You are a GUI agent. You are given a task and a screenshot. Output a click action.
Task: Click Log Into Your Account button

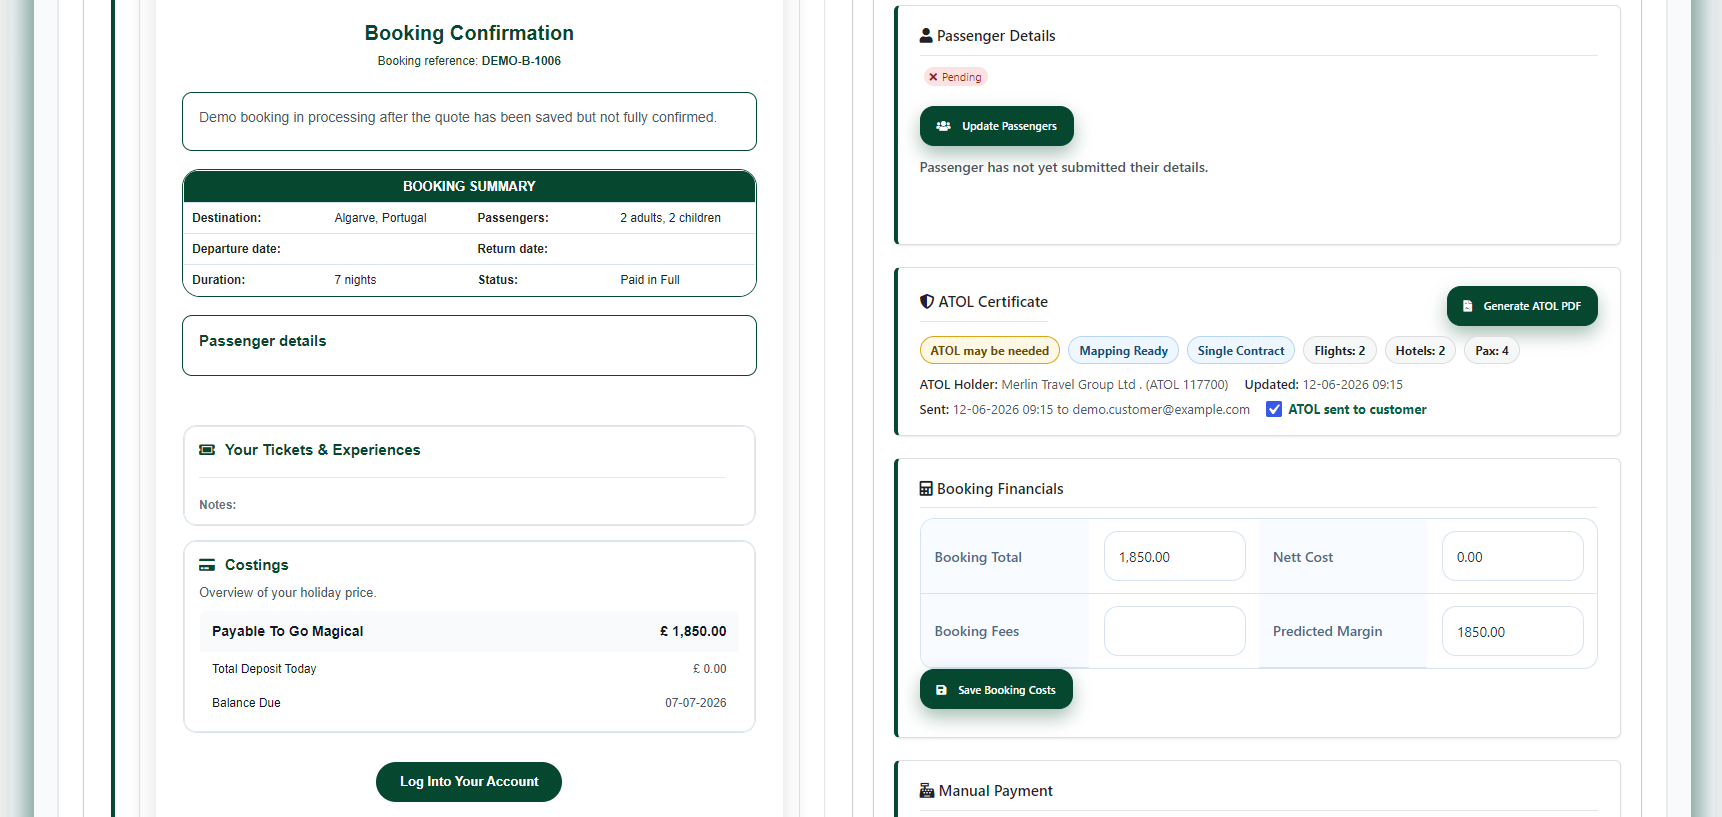tap(469, 782)
